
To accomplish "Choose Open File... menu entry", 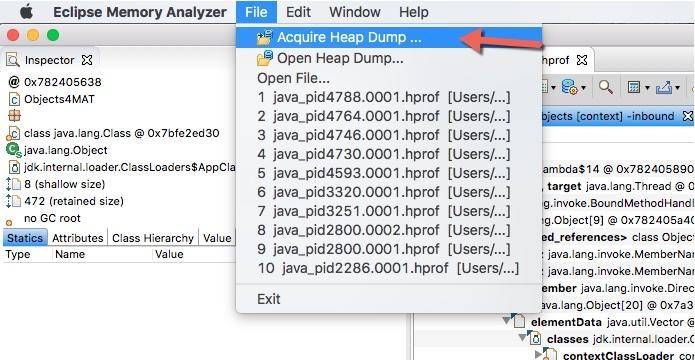I will [293, 78].
